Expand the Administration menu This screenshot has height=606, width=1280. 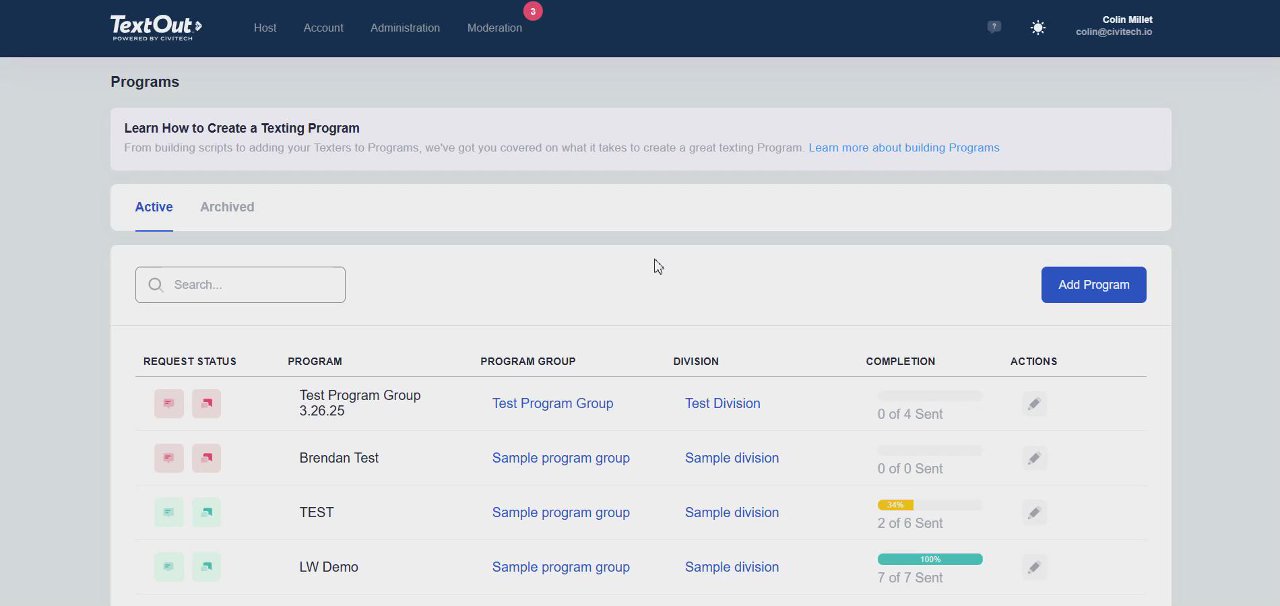[x=405, y=28]
